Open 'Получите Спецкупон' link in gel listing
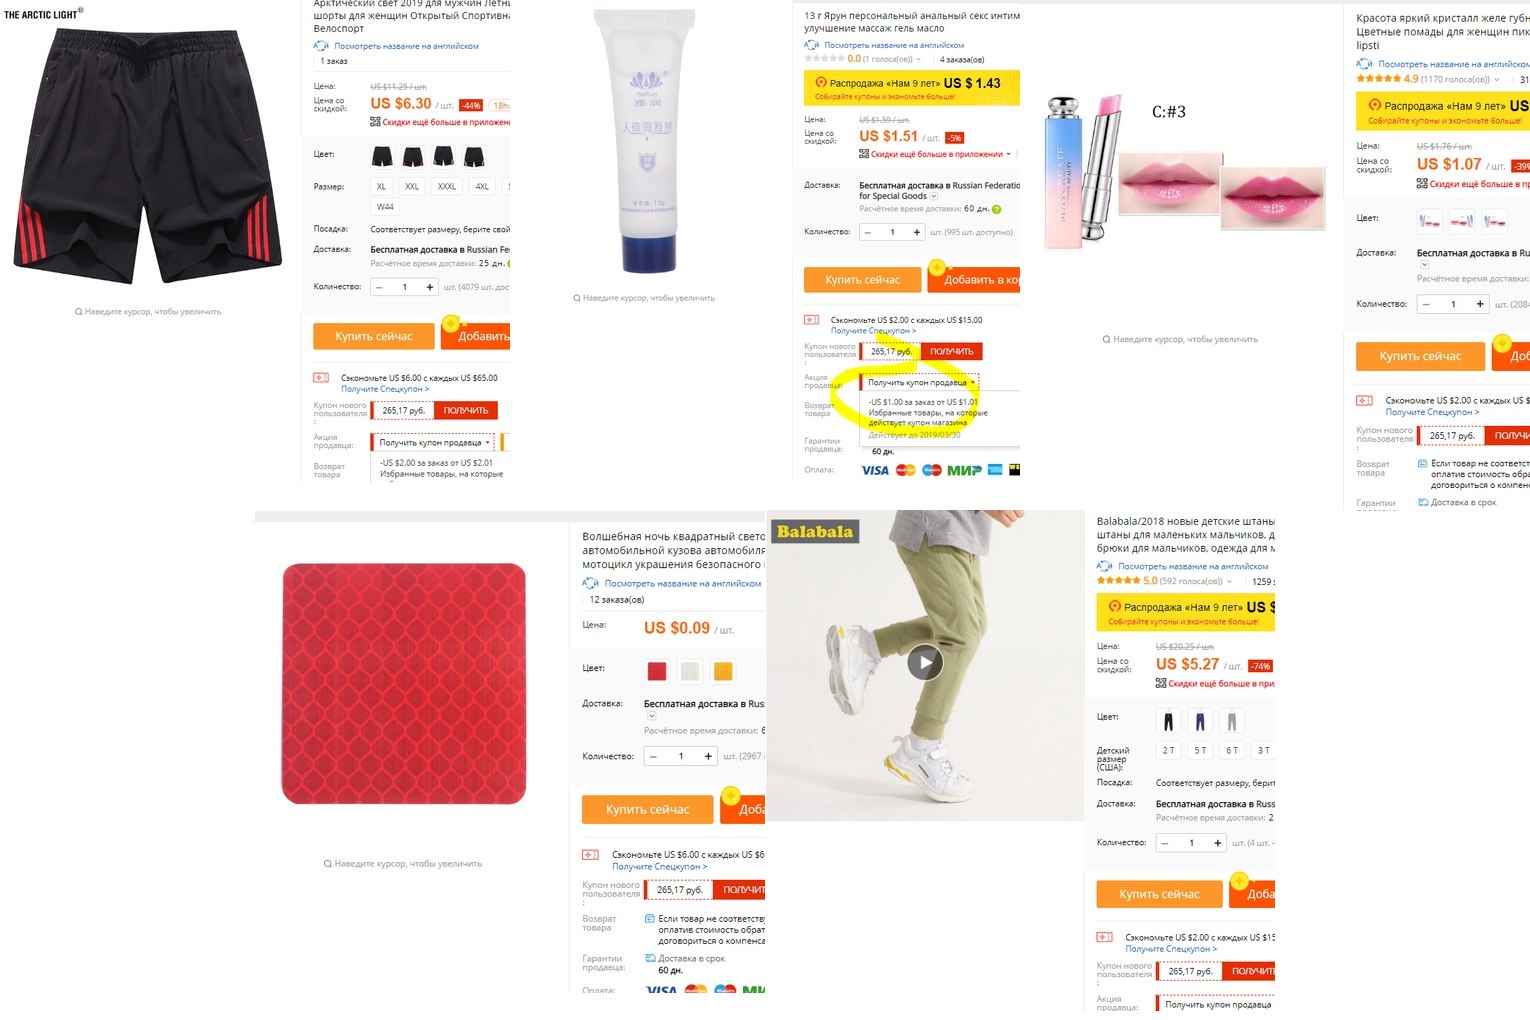 click(873, 331)
